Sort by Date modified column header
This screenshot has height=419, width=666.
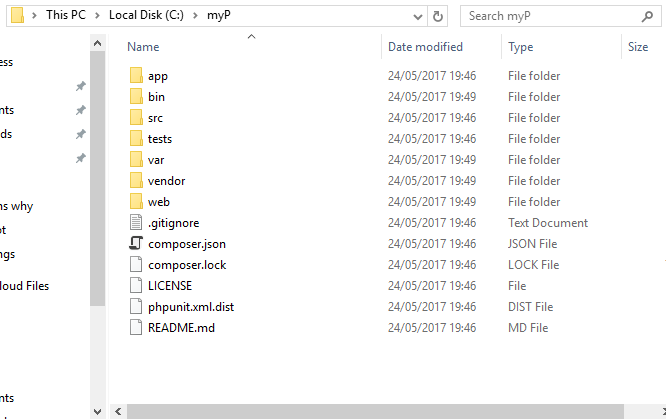click(425, 47)
